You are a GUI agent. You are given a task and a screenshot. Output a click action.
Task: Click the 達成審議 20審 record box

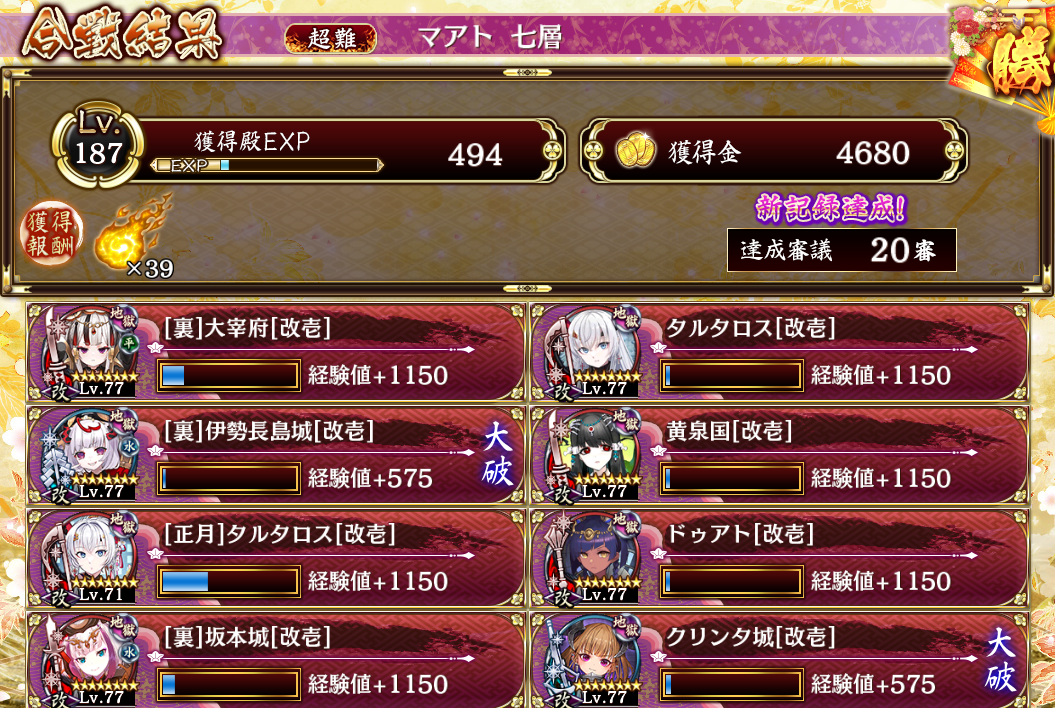point(842,250)
